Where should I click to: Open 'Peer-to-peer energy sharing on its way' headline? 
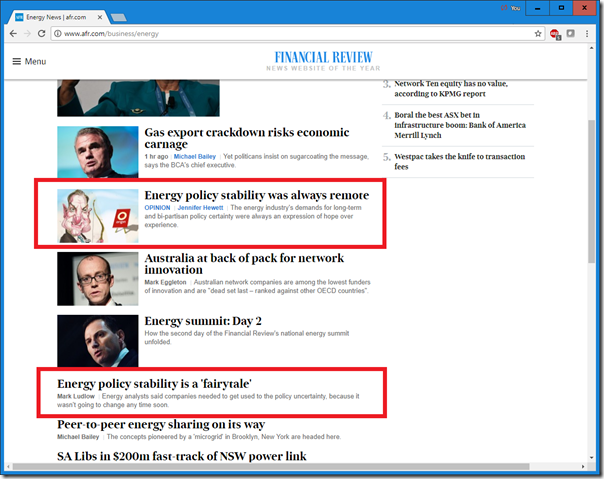tap(161, 424)
